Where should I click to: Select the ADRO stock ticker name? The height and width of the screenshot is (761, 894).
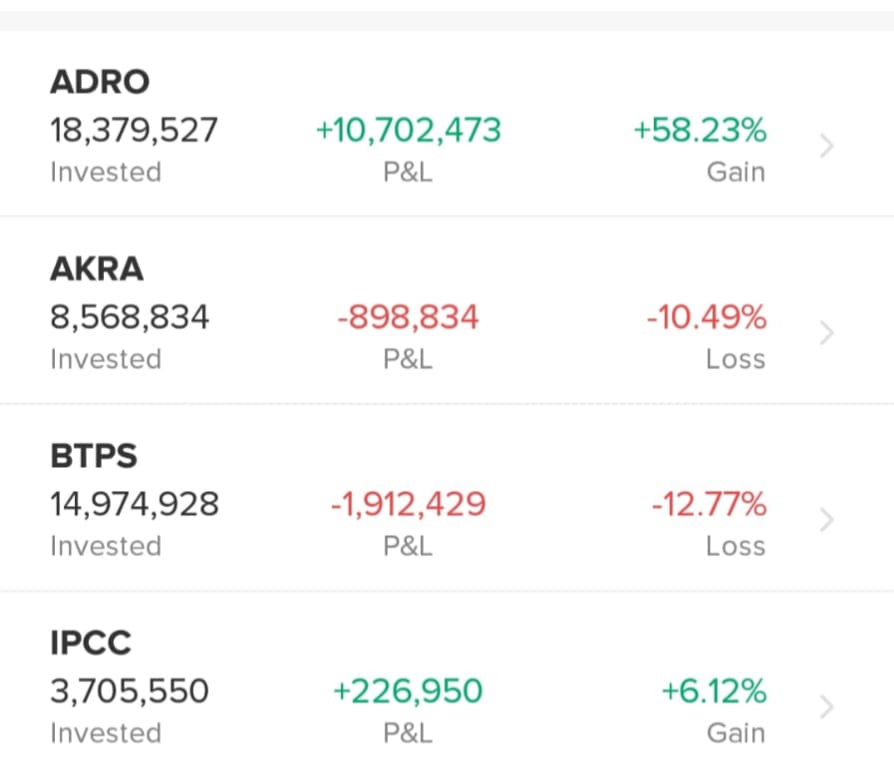click(x=99, y=82)
